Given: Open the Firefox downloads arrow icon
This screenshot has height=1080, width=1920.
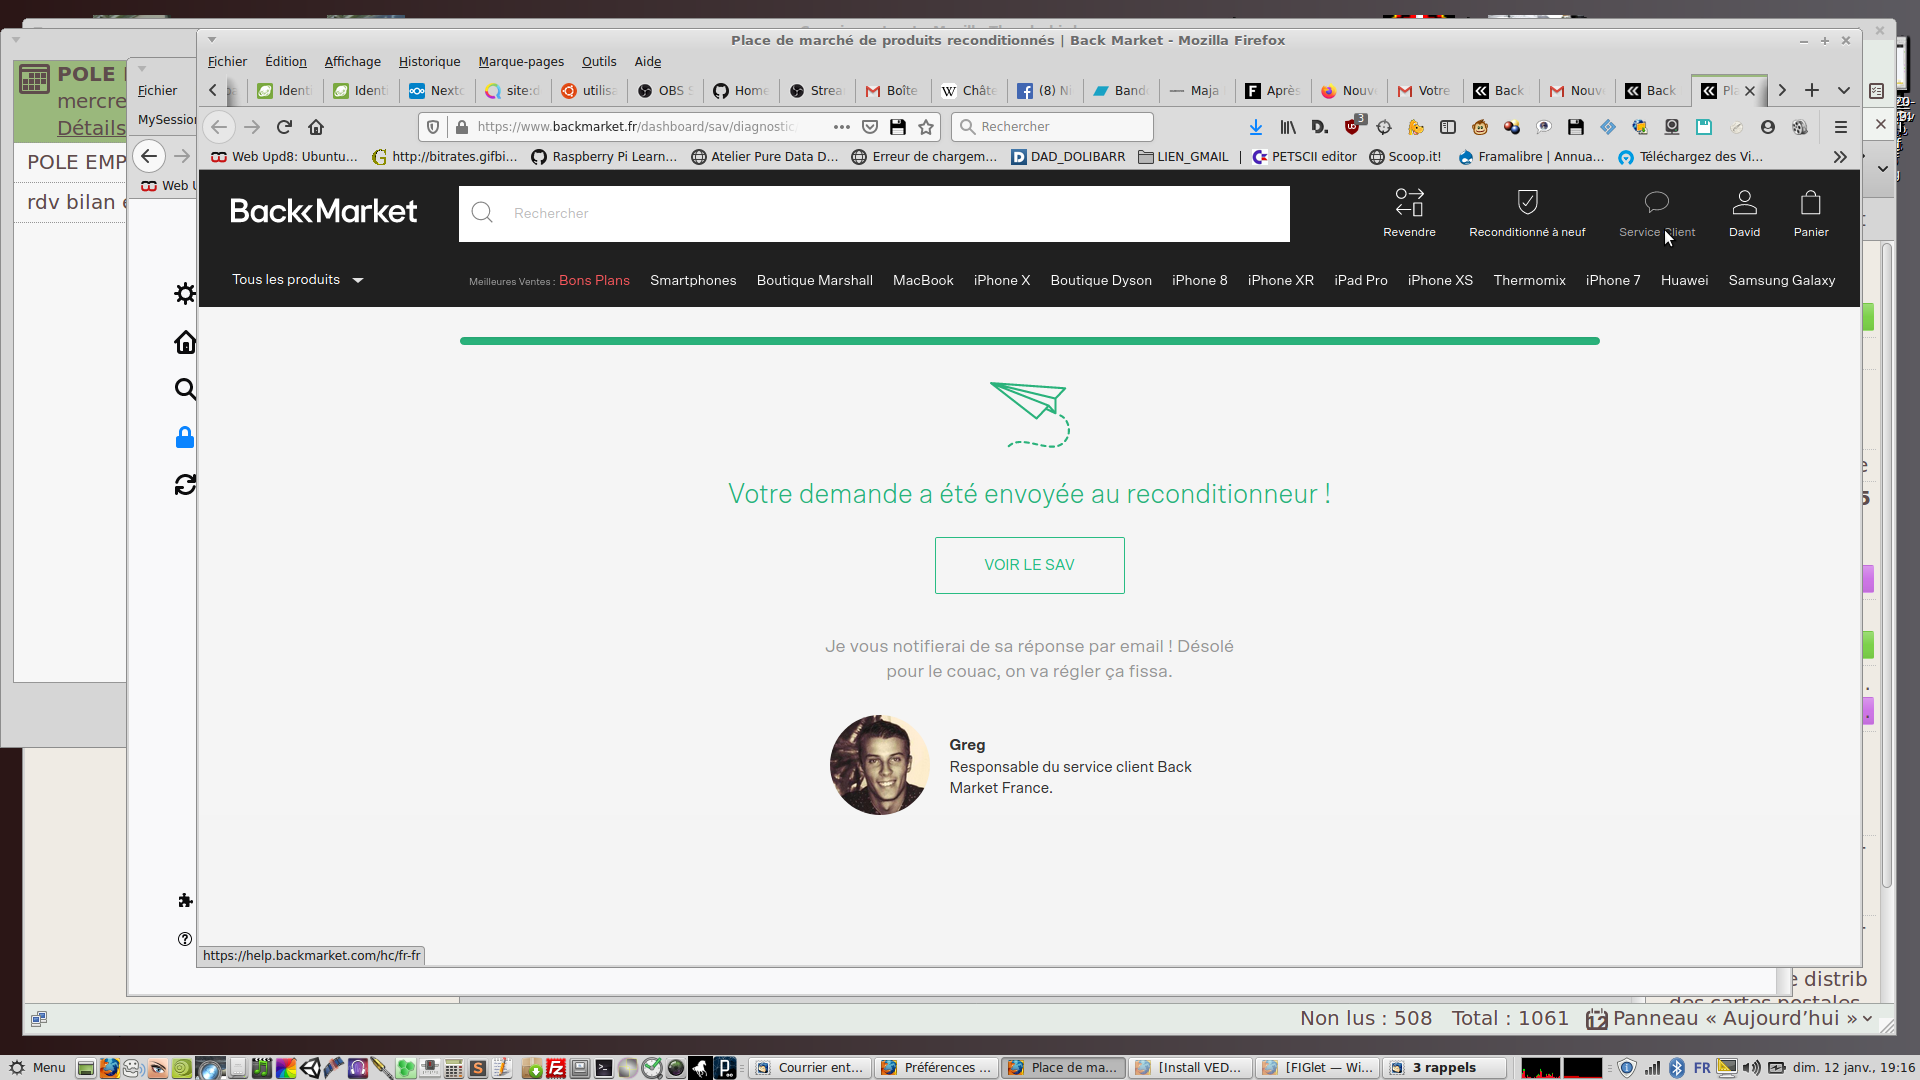Looking at the screenshot, I should click(x=1256, y=127).
